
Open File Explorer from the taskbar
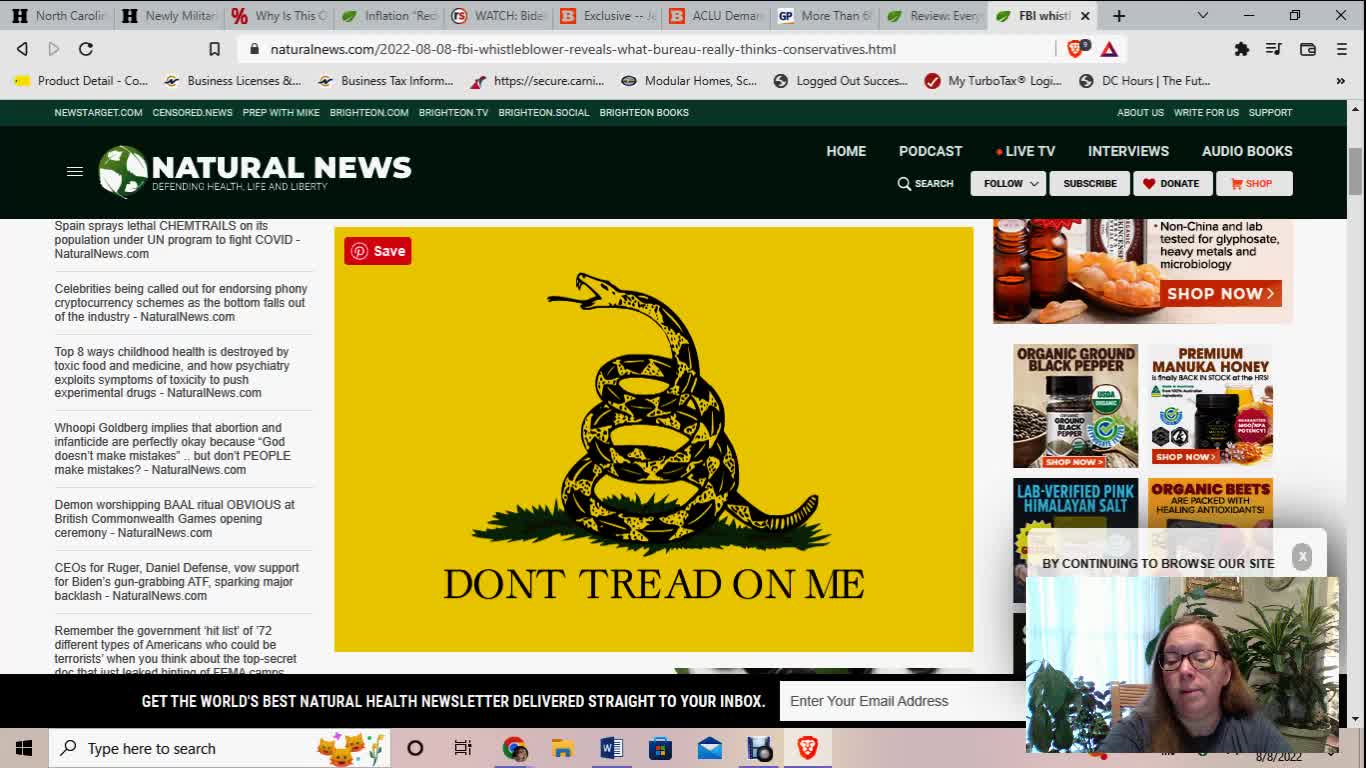(x=562, y=748)
